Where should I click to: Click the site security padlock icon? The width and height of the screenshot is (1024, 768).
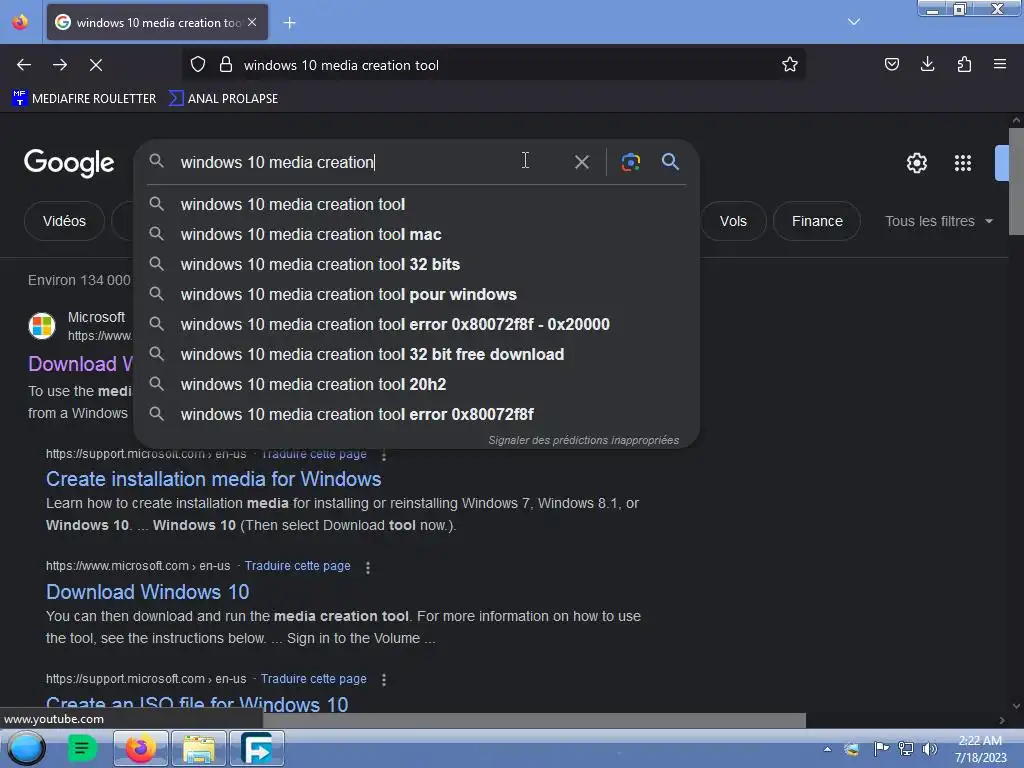click(226, 65)
